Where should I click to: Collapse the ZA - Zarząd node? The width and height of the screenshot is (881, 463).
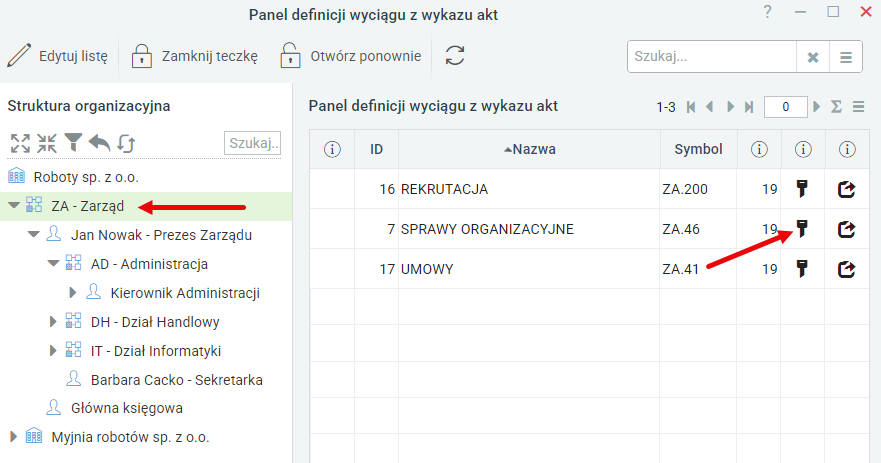14,206
